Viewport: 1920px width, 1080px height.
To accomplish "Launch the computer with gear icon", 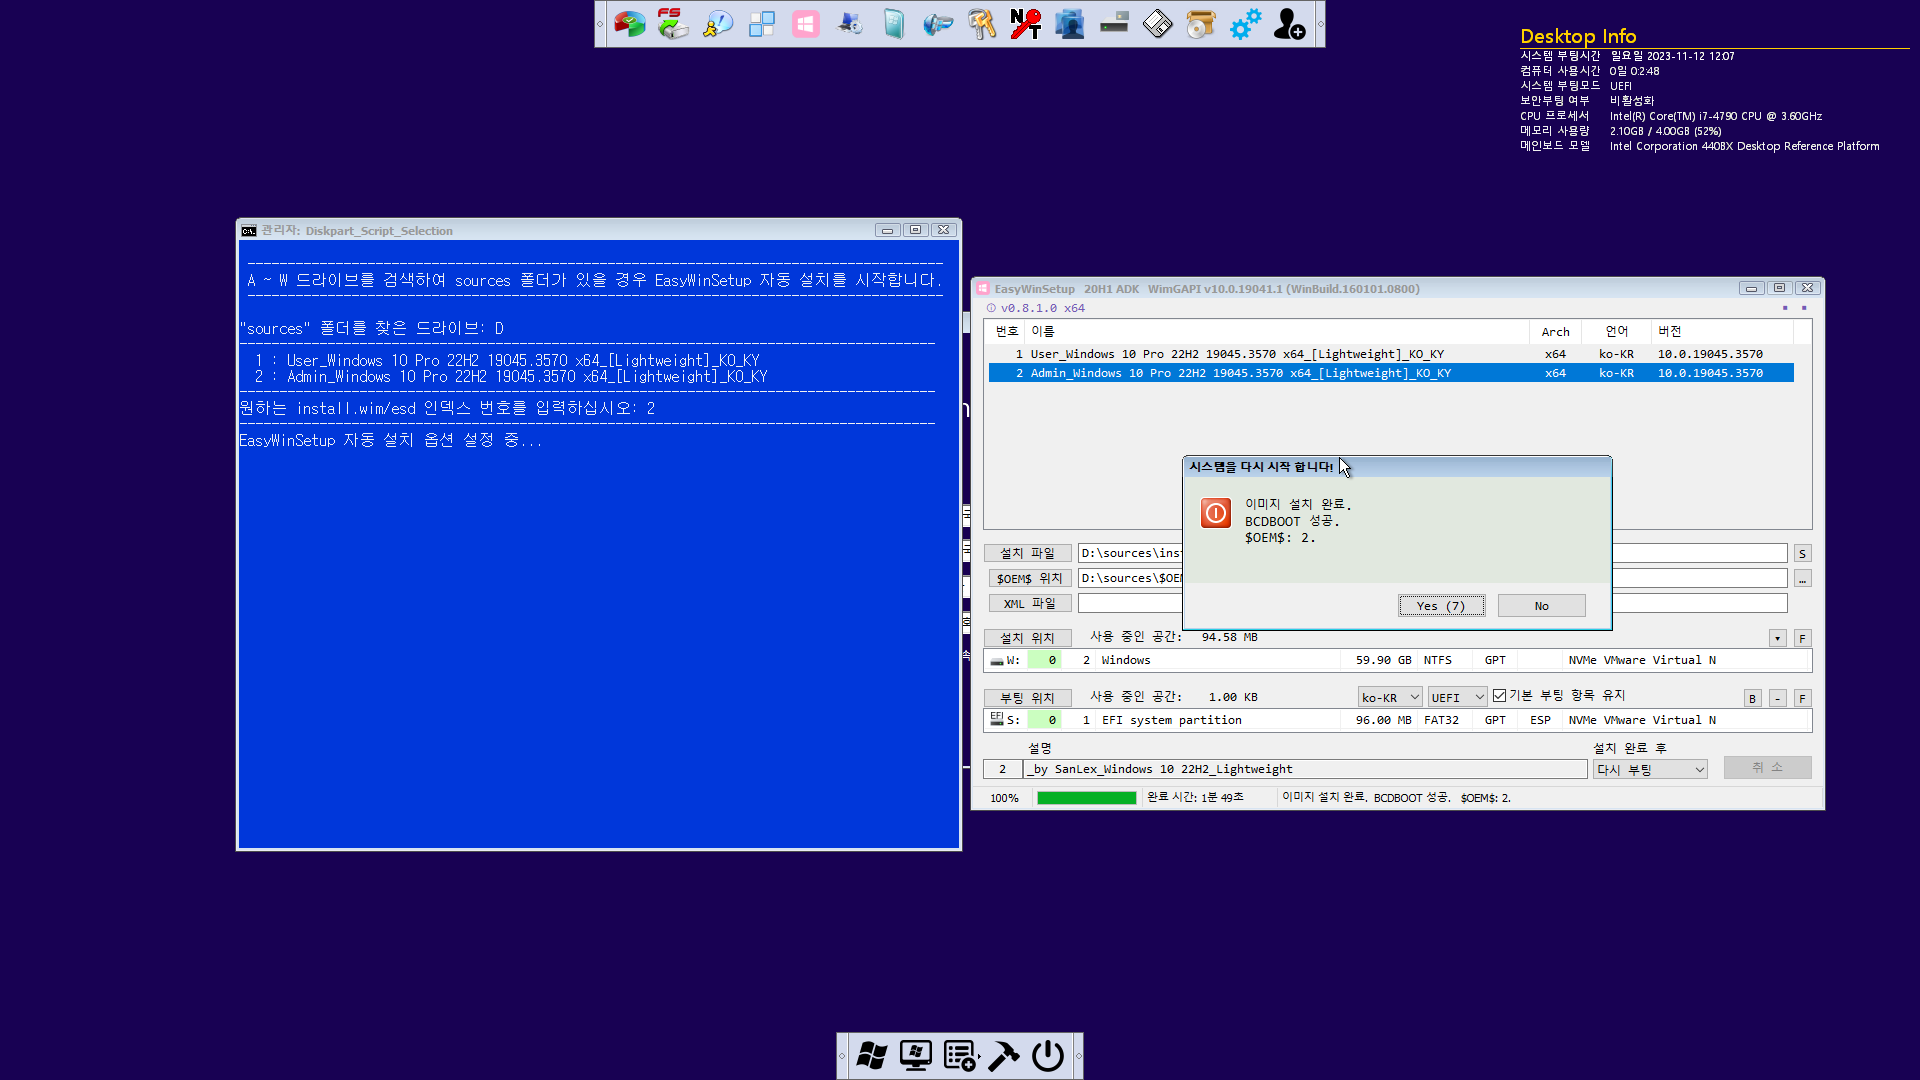I will (849, 23).
